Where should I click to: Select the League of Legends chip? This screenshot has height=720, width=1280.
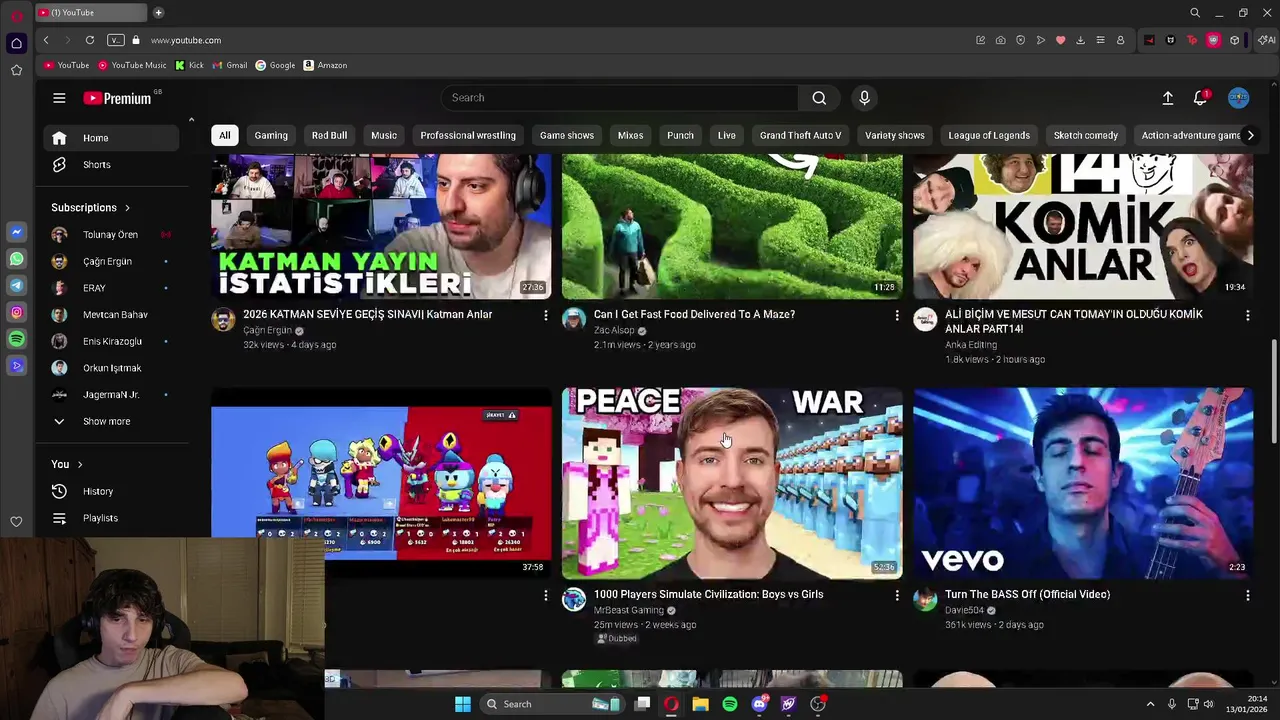pyautogui.click(x=989, y=135)
